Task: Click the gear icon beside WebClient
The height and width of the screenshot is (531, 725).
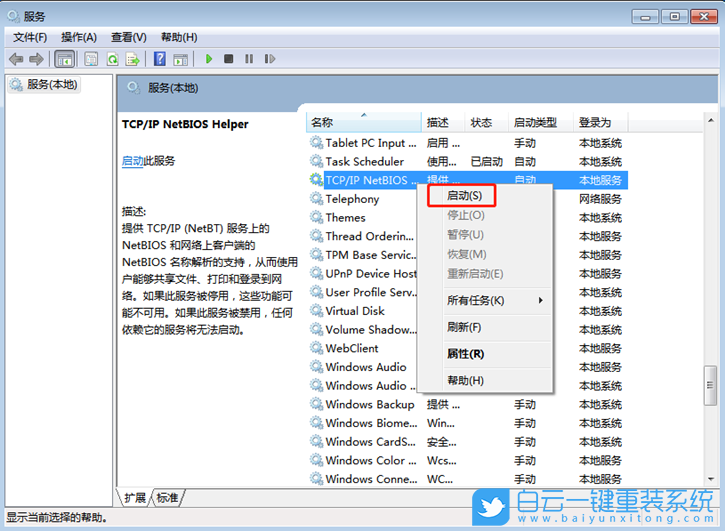Action: point(316,348)
